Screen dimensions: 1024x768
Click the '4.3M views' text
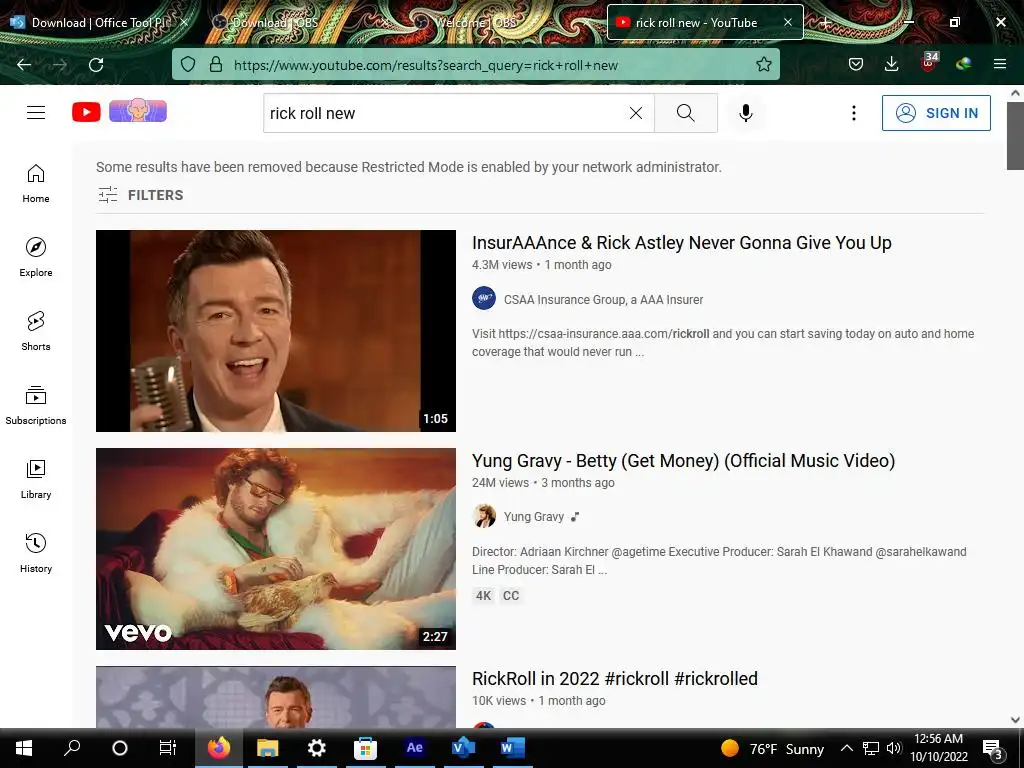click(x=502, y=264)
